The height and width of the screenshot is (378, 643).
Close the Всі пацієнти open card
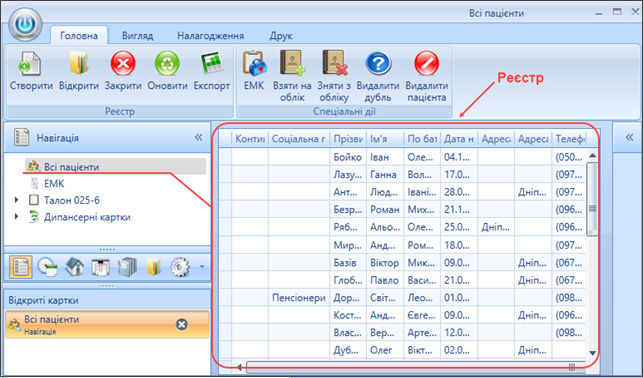click(x=182, y=324)
